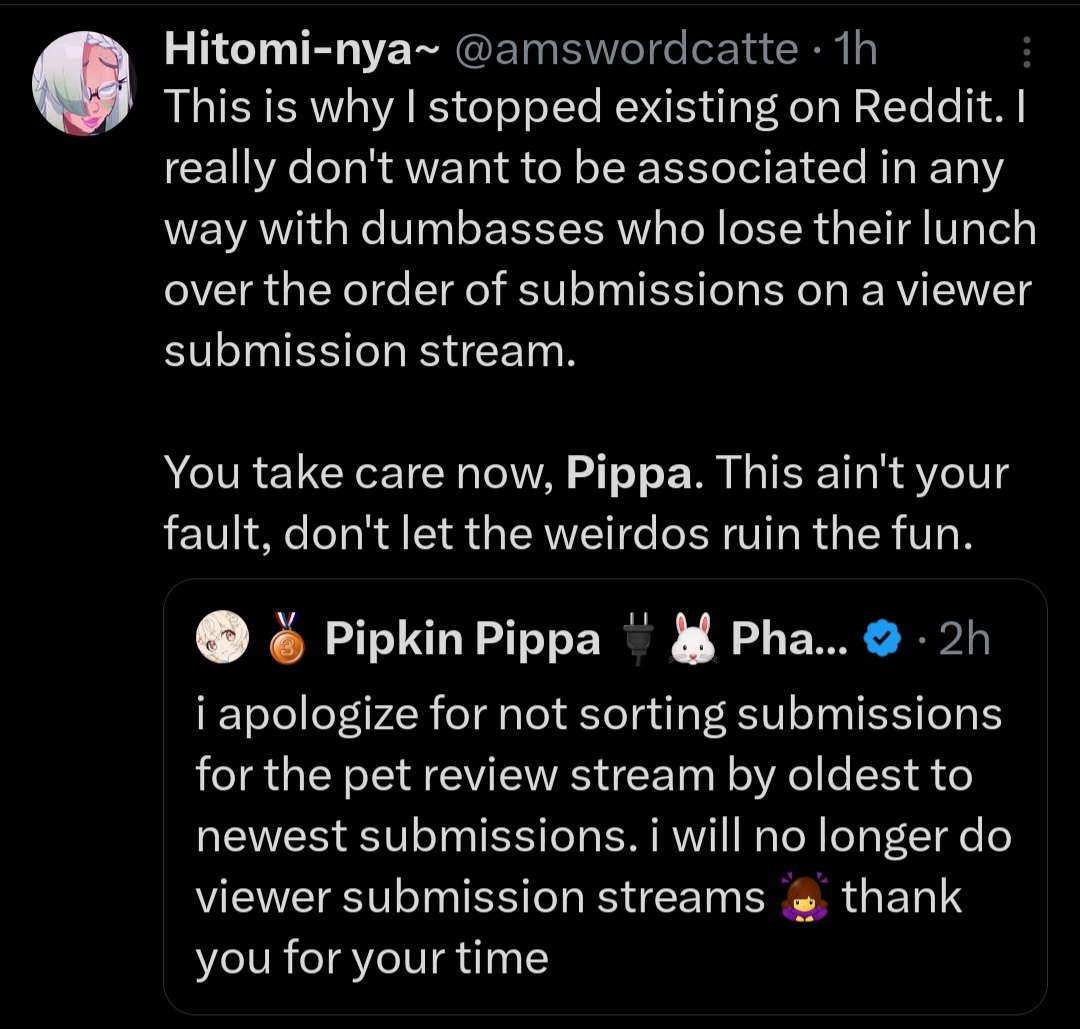The height and width of the screenshot is (1029, 1080).
Task: Open the 2h timestamp of quoted tweet
Action: pyautogui.click(x=964, y=638)
